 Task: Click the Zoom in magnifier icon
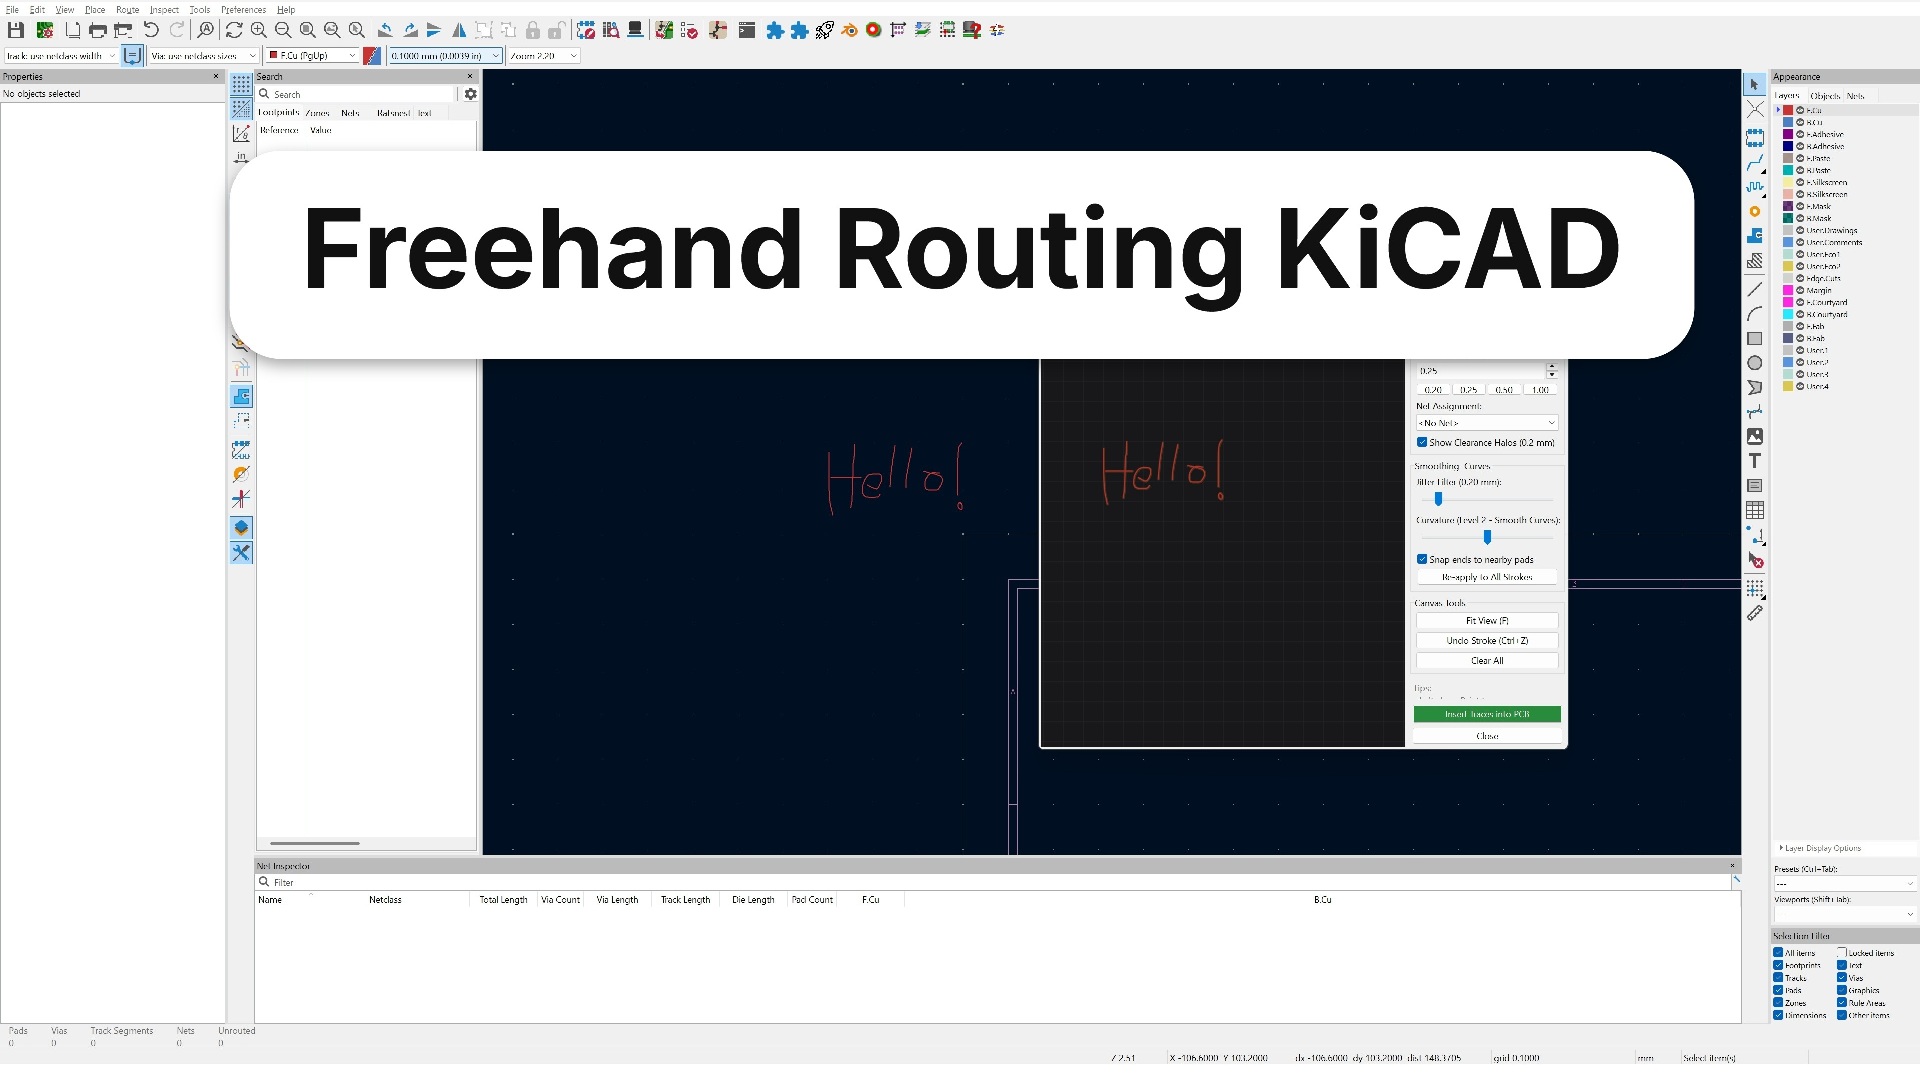258,30
